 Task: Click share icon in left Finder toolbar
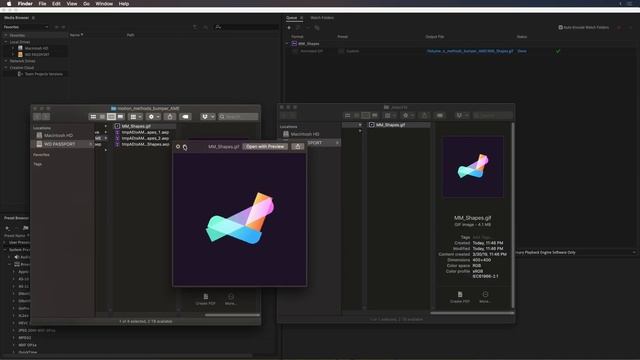click(170, 117)
